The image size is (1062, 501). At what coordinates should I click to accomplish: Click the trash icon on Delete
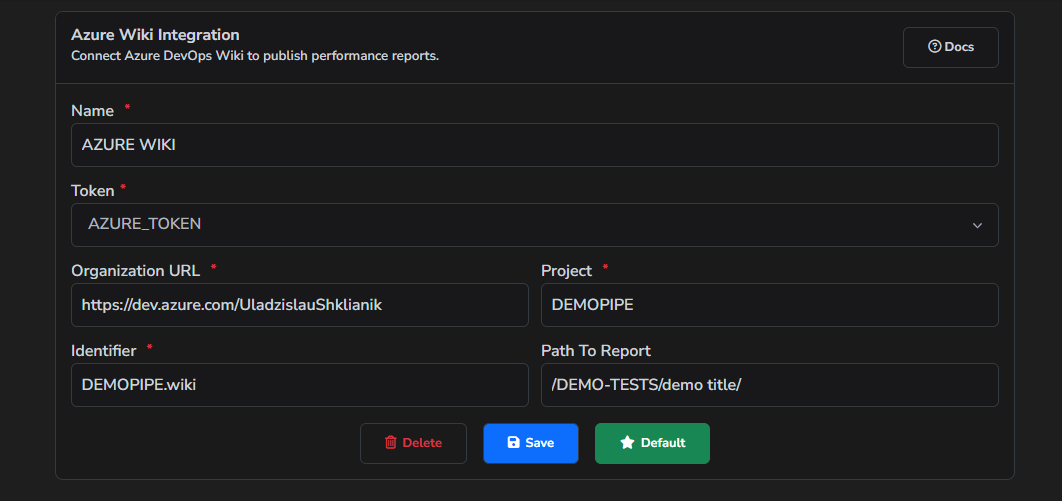point(391,443)
